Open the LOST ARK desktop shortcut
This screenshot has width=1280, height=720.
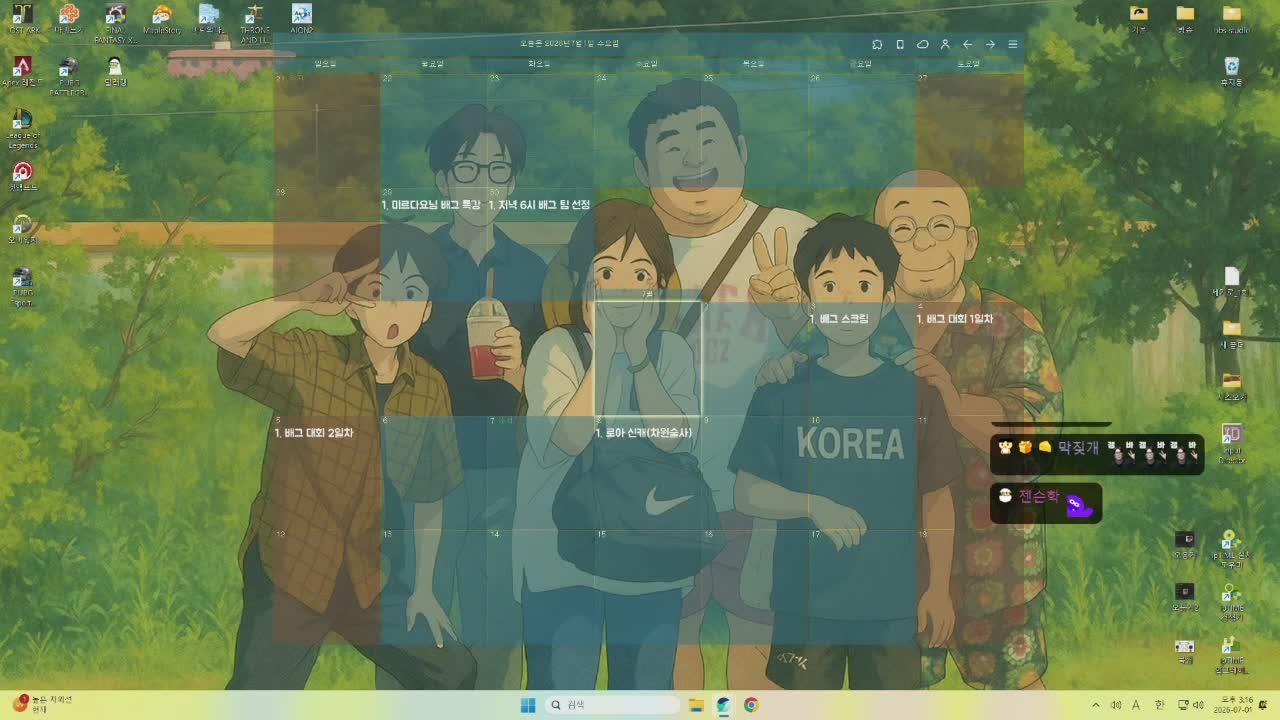pos(22,19)
